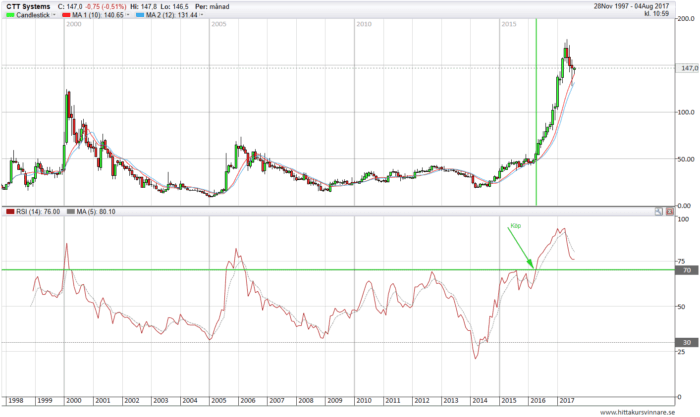This screenshot has height=417, width=700.
Task: Click the '28Nov 1997 - 04Aug 2017' date range
Action: tap(631, 6)
